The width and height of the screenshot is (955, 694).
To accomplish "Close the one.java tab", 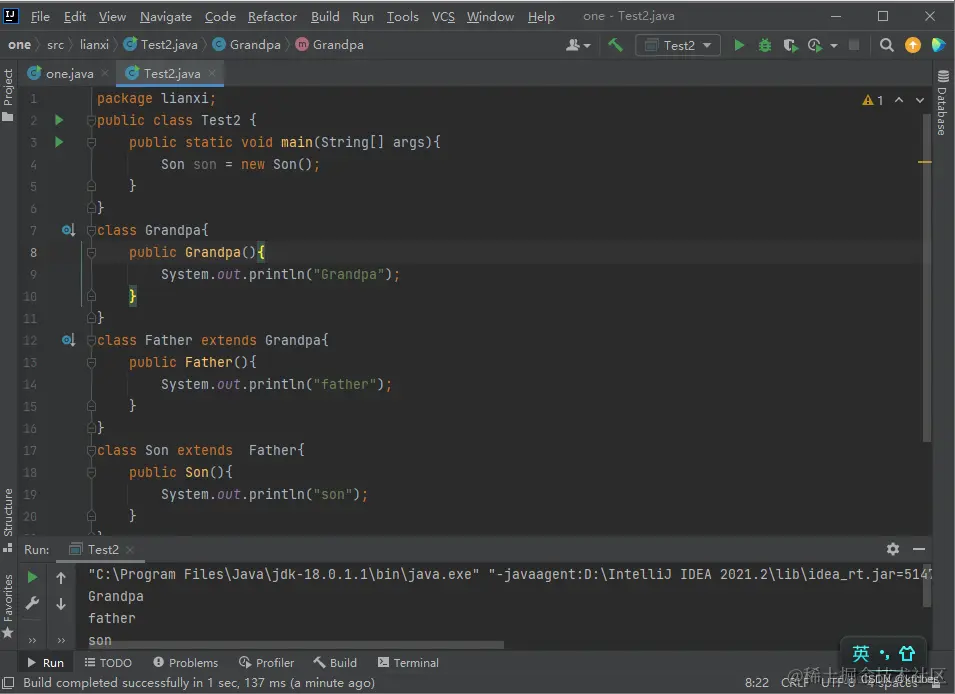I will pyautogui.click(x=105, y=73).
